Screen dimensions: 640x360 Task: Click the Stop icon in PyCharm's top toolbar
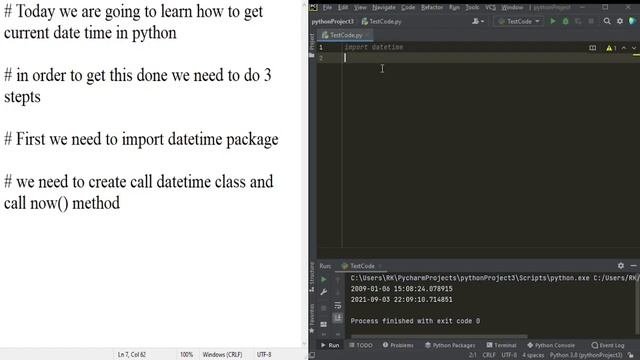pyautogui.click(x=591, y=21)
